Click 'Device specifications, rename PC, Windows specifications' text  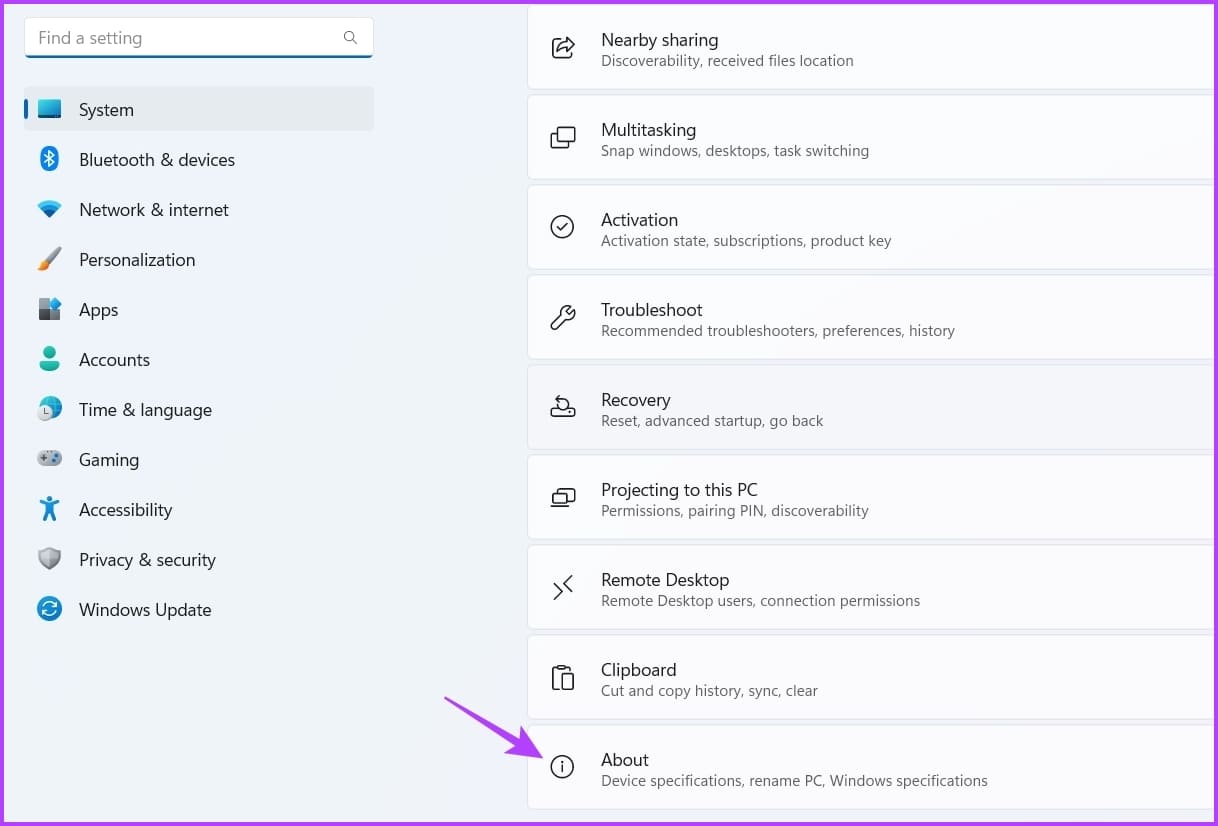point(794,781)
